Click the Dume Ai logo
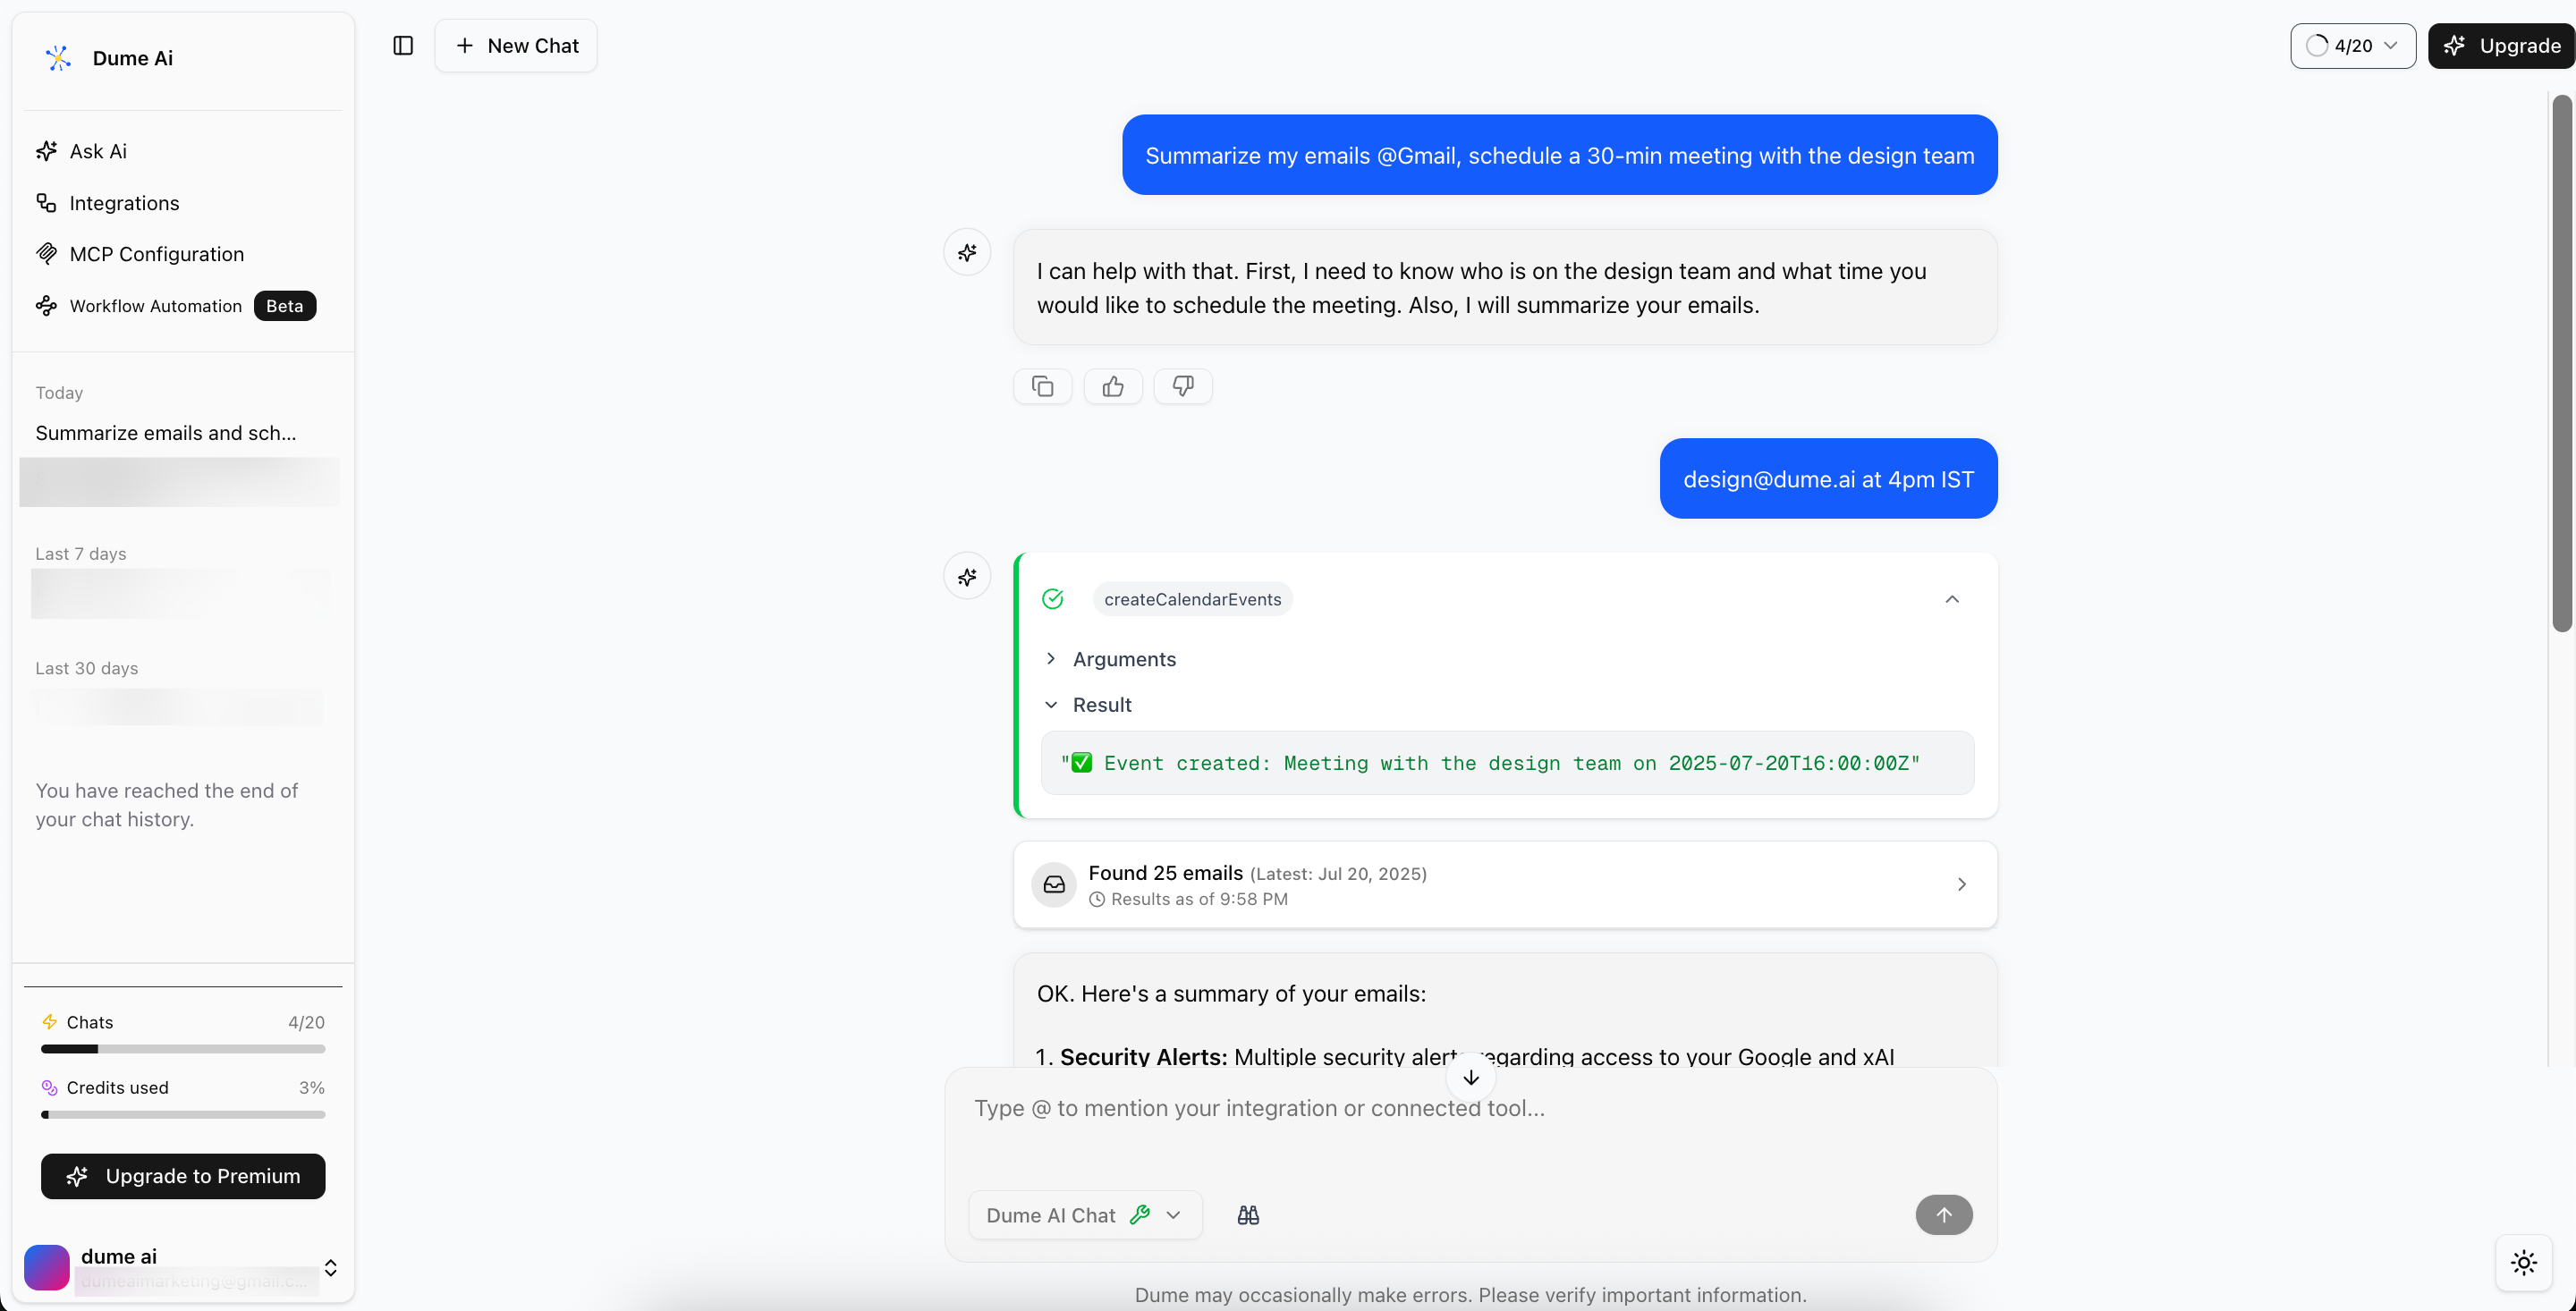This screenshot has width=2576, height=1311. point(58,58)
